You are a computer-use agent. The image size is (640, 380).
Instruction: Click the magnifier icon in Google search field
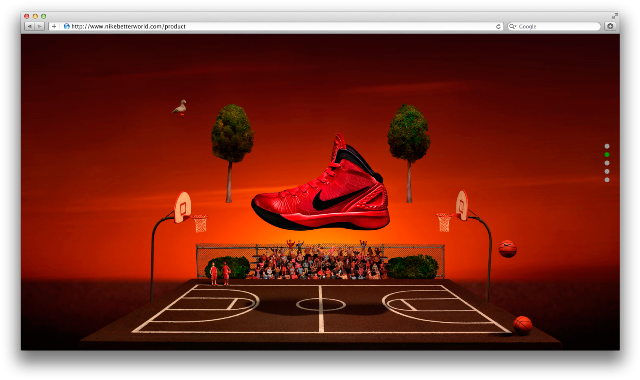[512, 27]
